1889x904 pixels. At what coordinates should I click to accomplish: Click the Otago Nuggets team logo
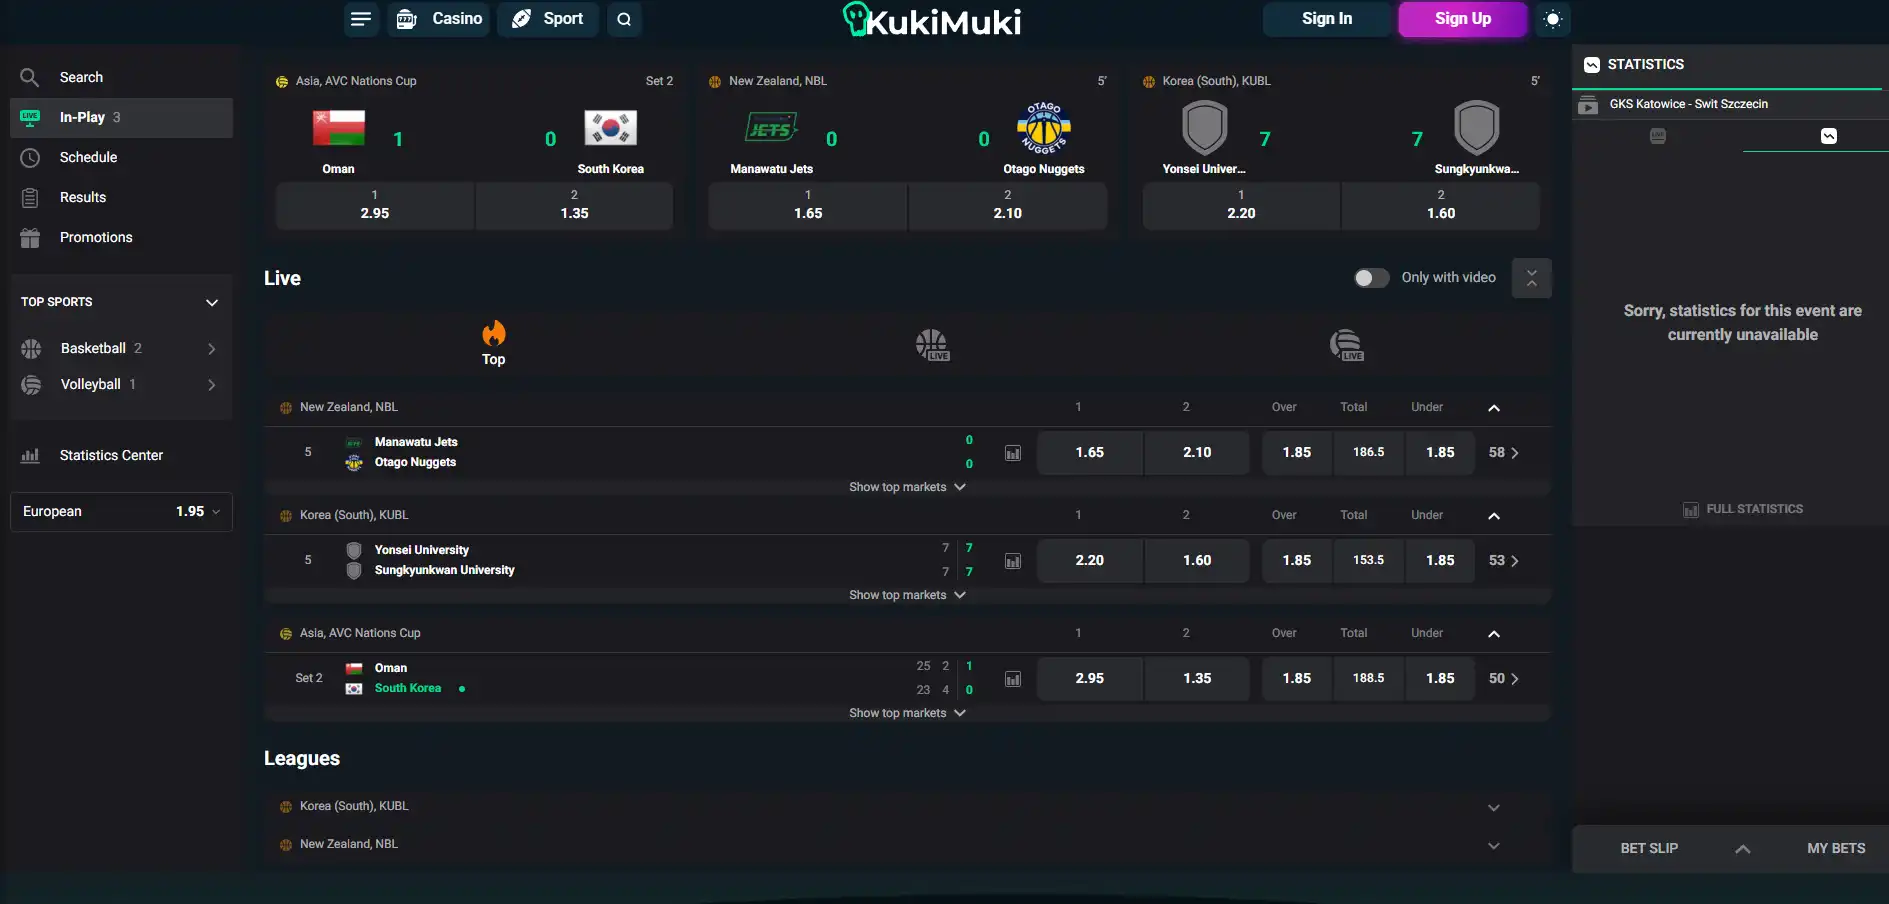(1044, 128)
